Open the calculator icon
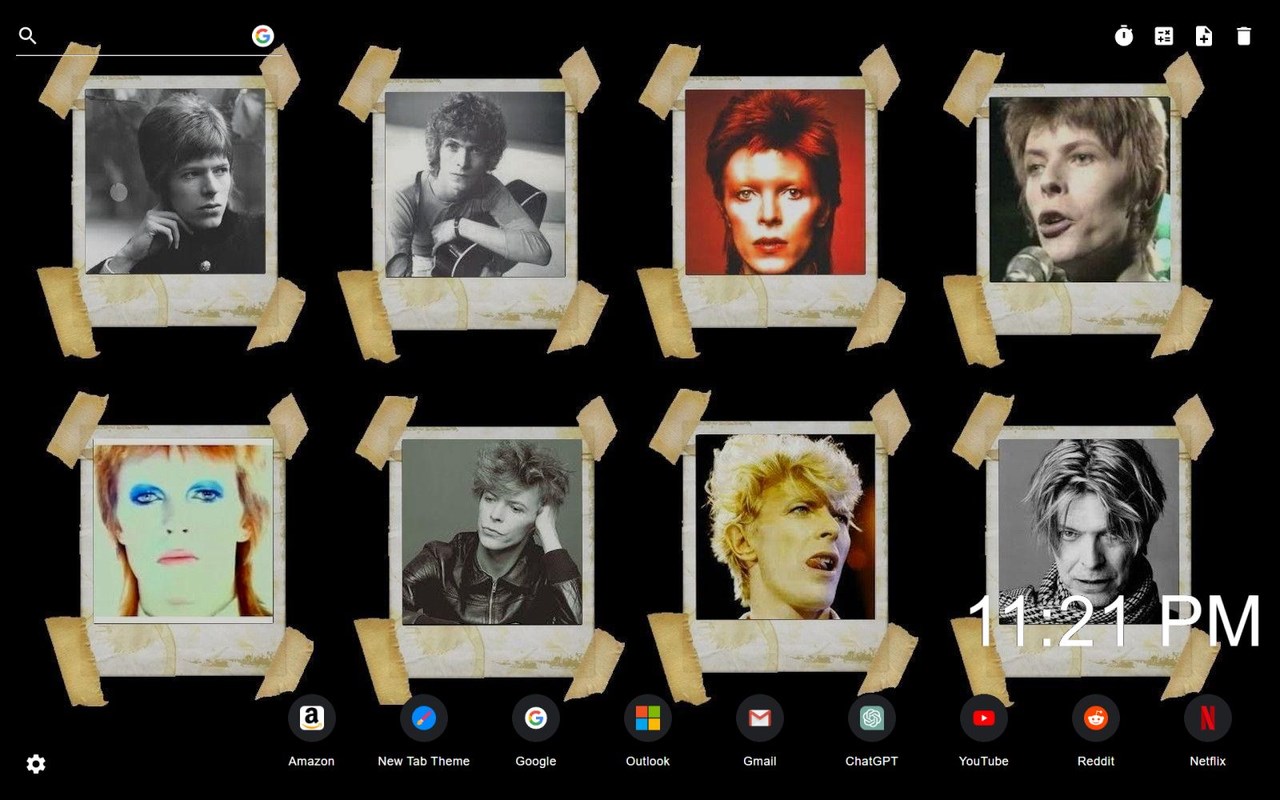The height and width of the screenshot is (800, 1280). pyautogui.click(x=1164, y=36)
